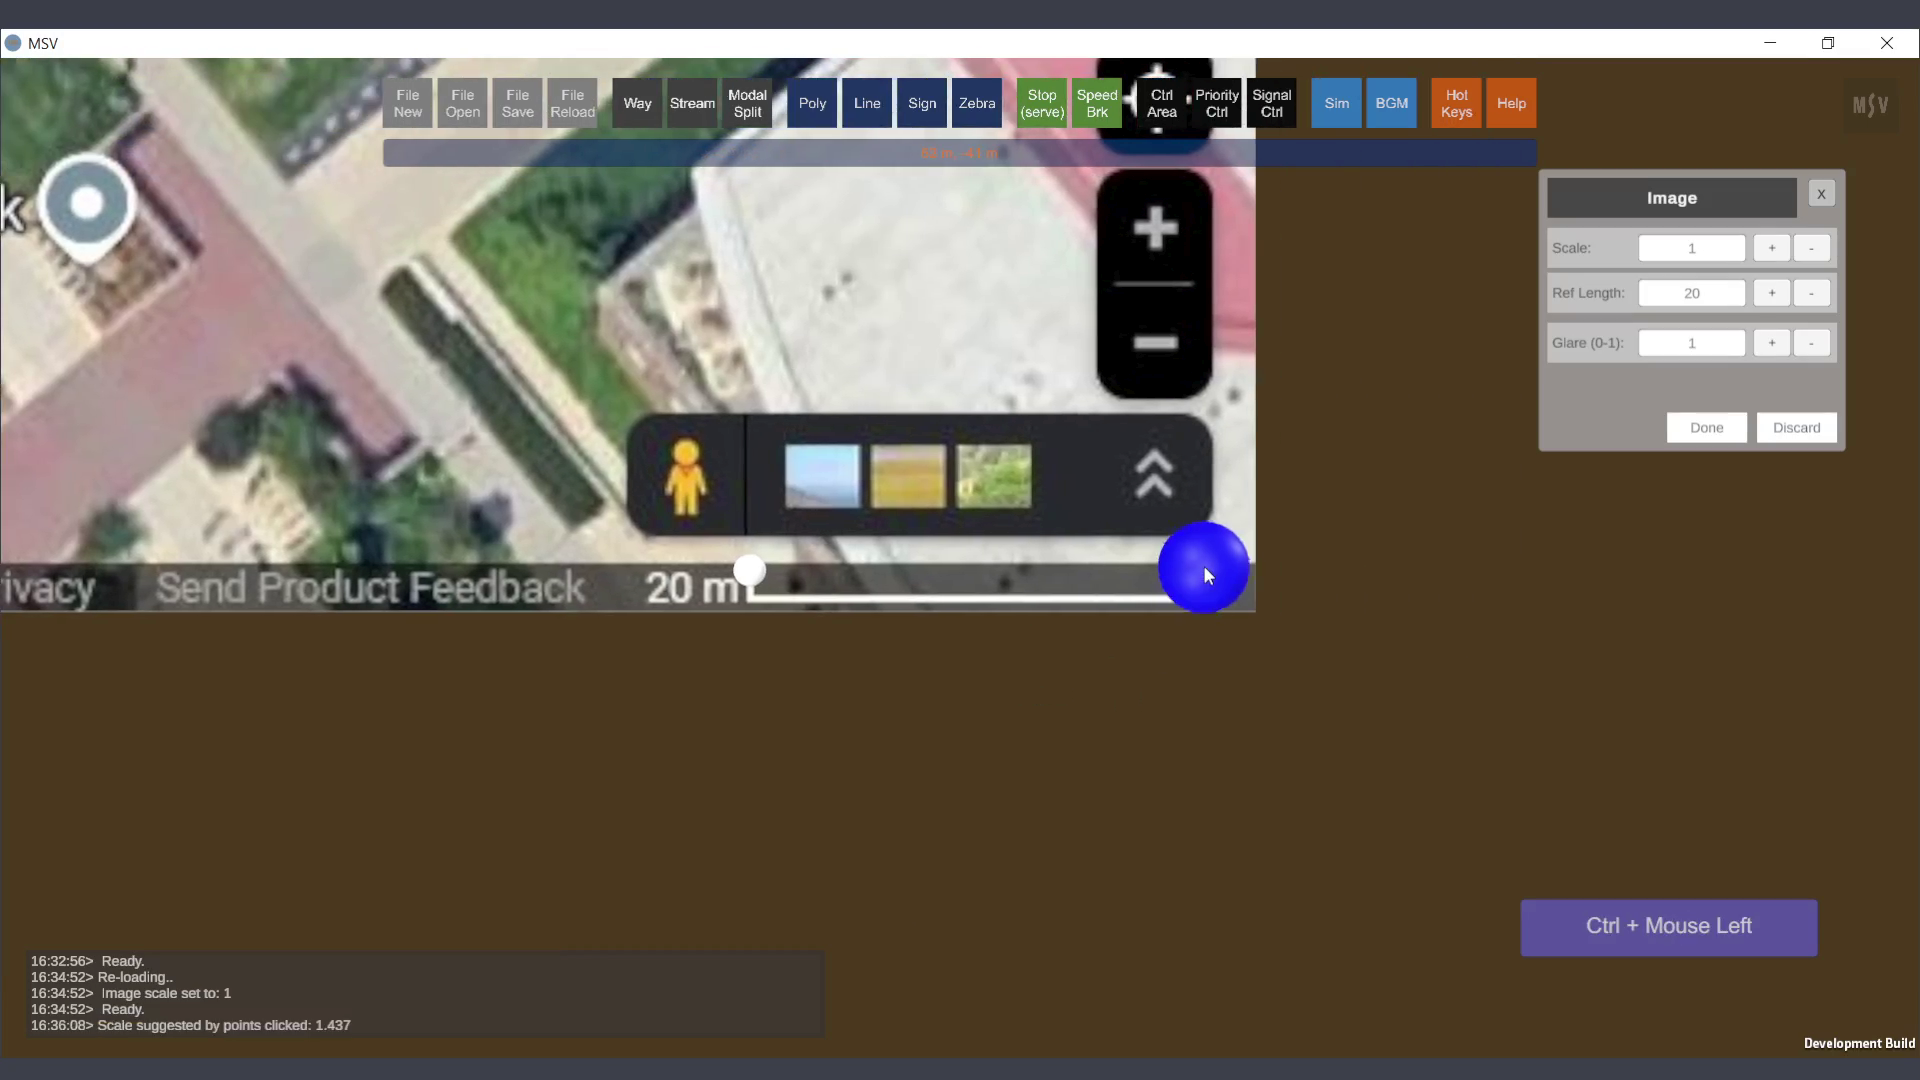Select the Way tool
This screenshot has height=1080, width=1920.
point(637,103)
